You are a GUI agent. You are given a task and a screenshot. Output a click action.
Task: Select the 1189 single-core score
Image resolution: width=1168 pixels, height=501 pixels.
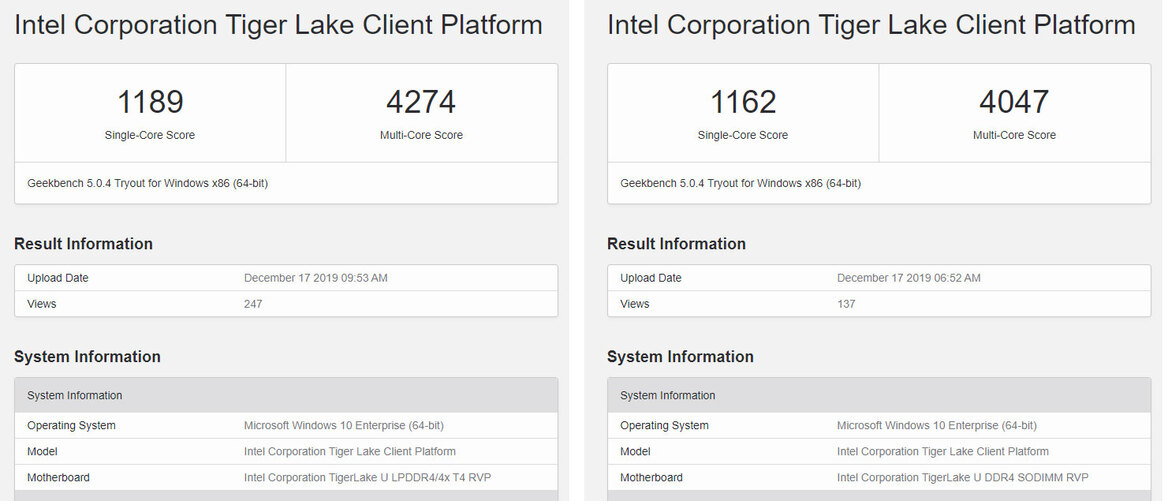pos(150,102)
